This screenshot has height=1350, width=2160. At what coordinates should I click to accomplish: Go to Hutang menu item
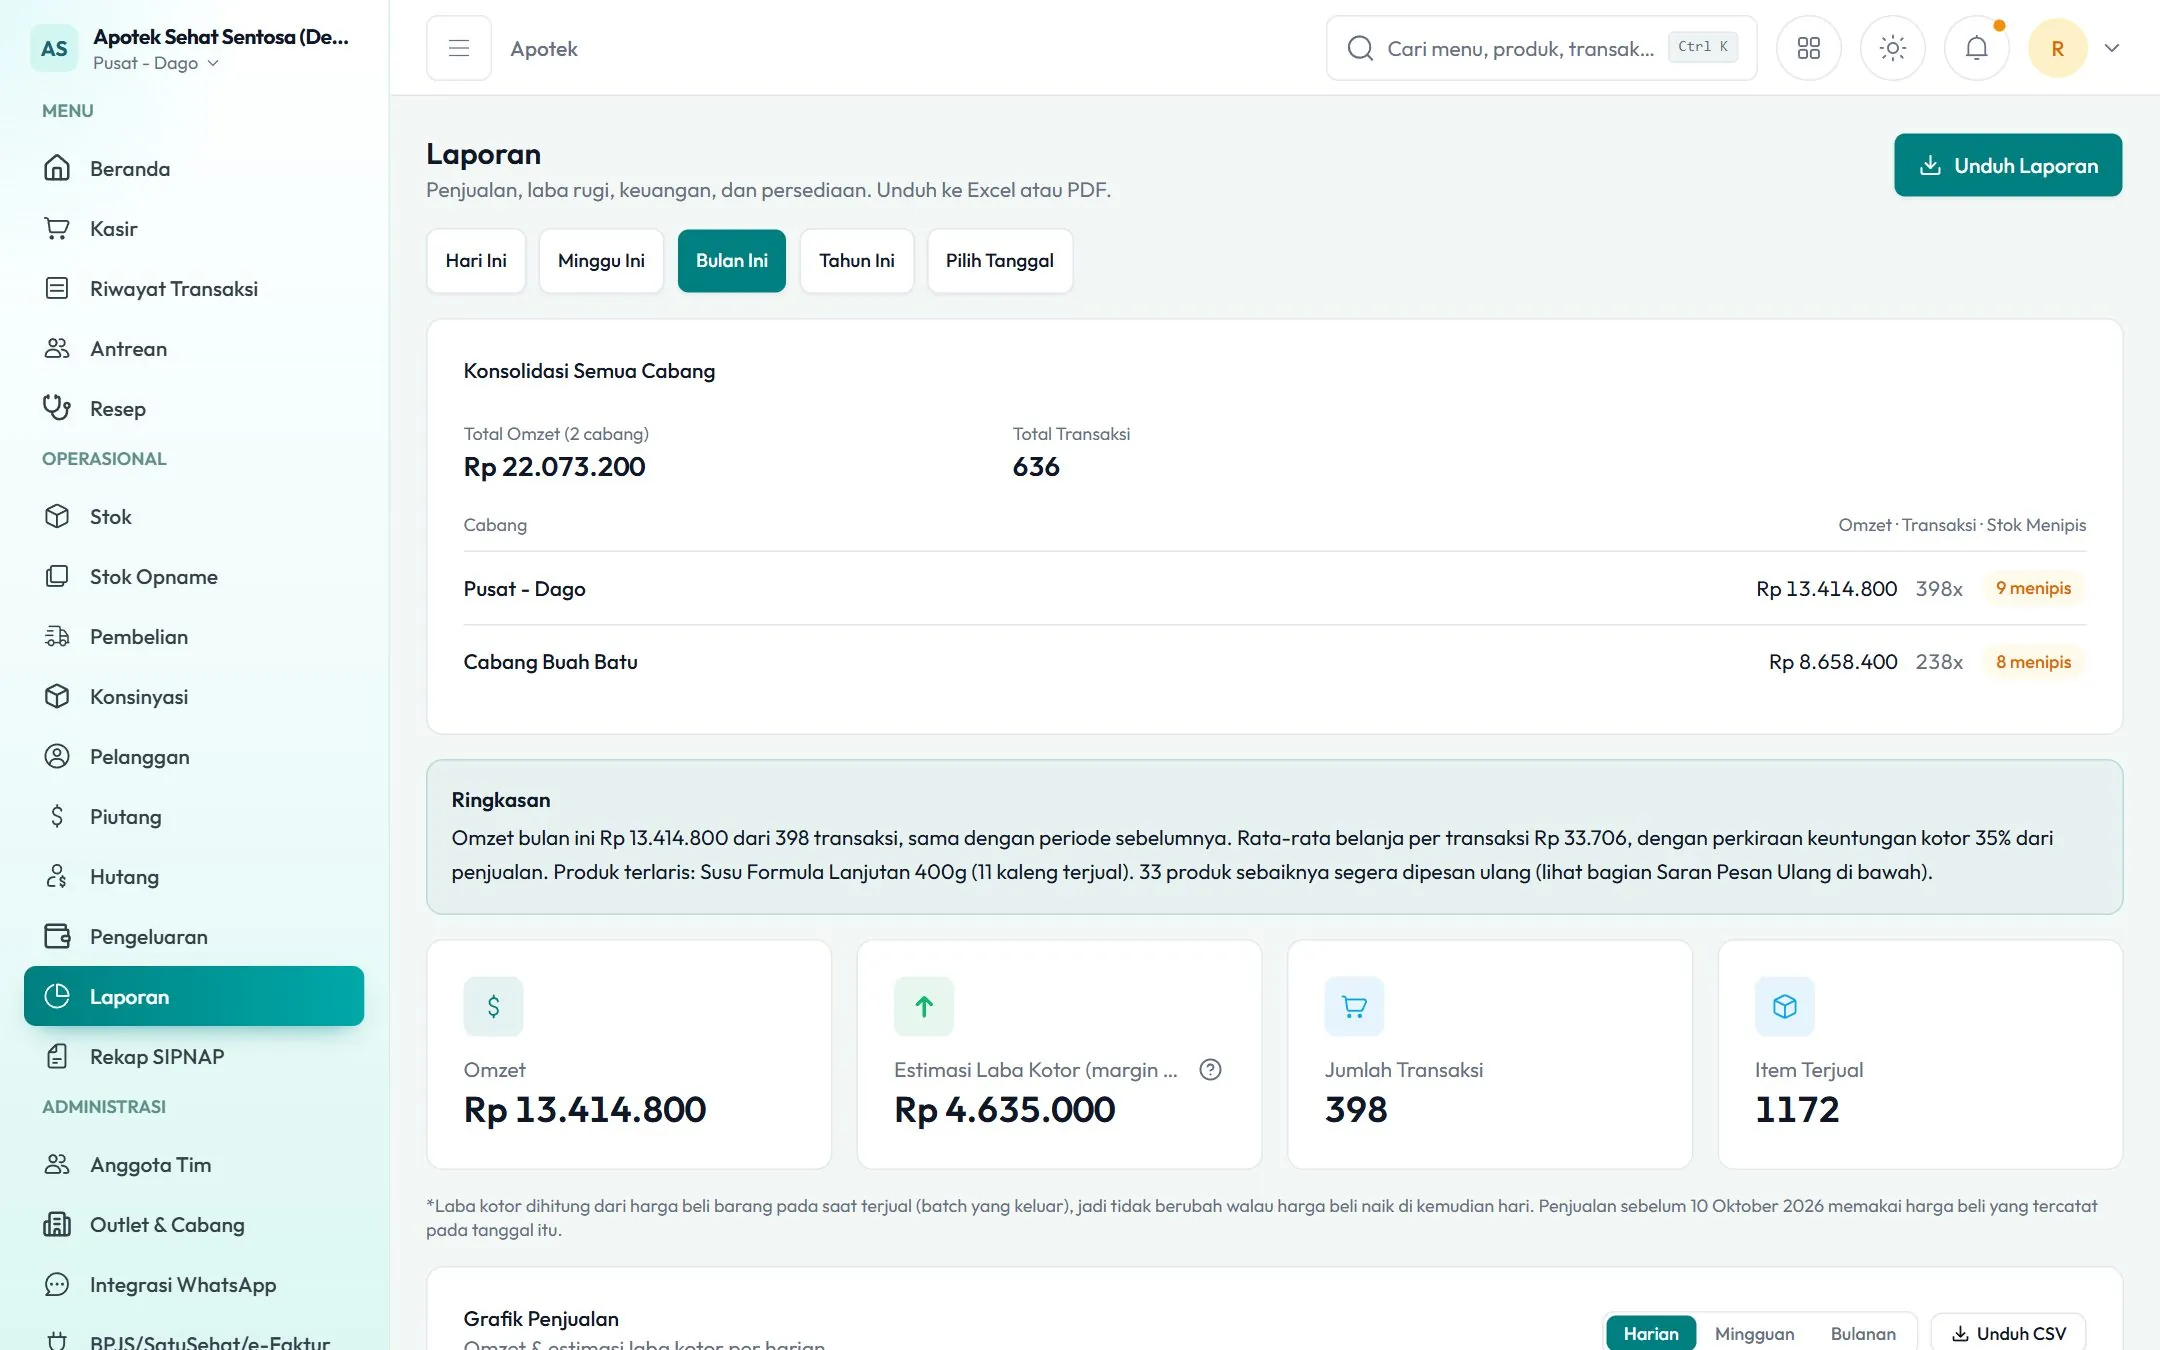[x=194, y=876]
